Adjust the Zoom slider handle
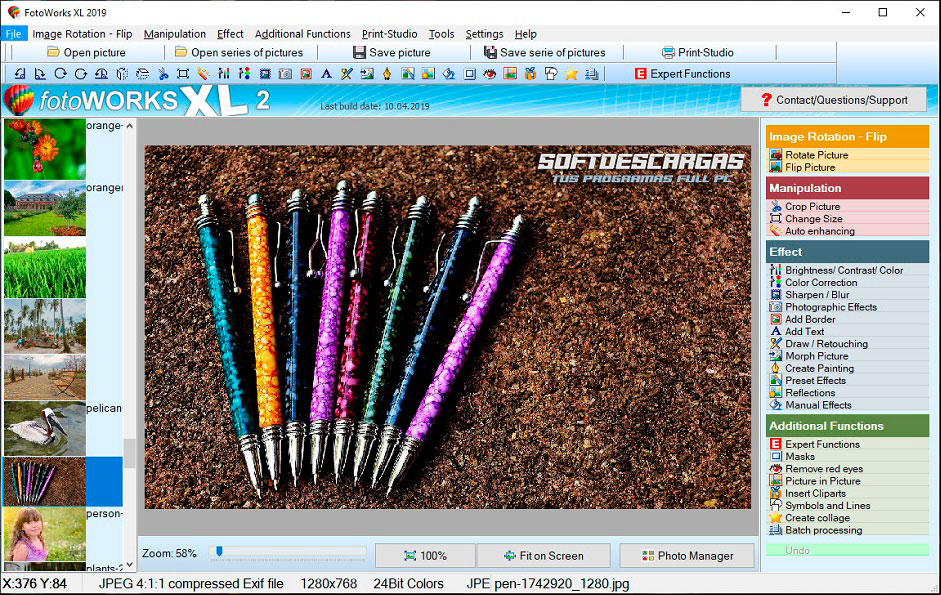Screen dimensions: 941x595 point(219,552)
